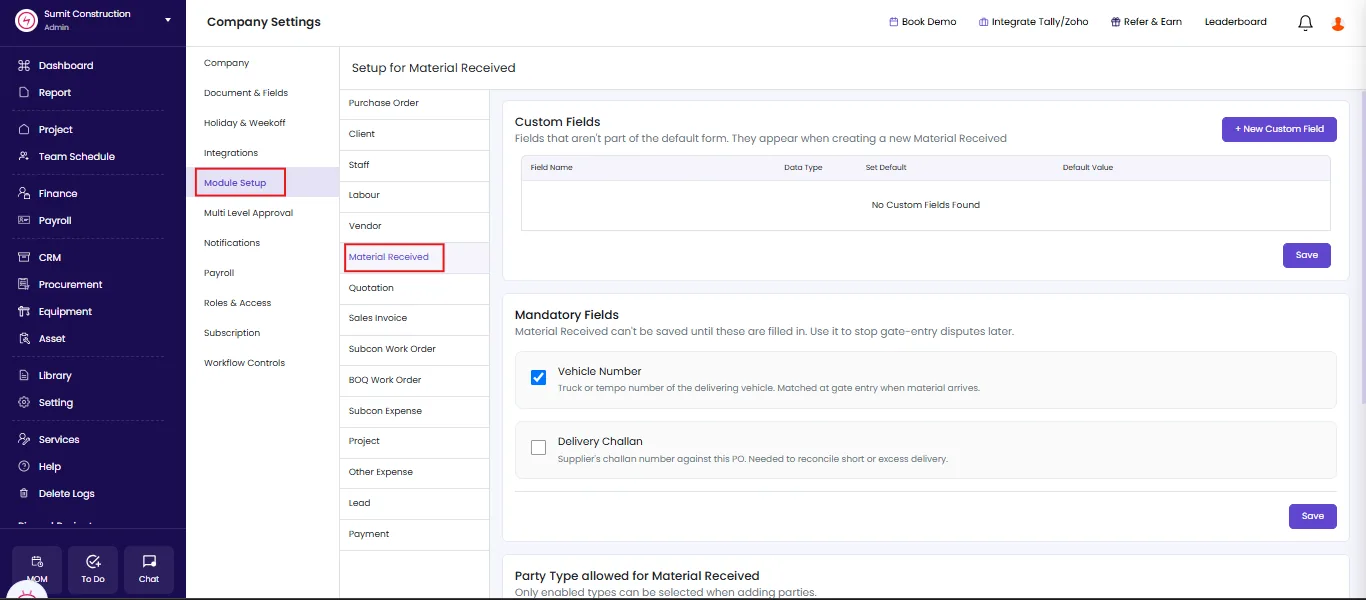This screenshot has height=600, width=1366.
Task: Select the CRM sidebar icon
Action: (x=24, y=258)
